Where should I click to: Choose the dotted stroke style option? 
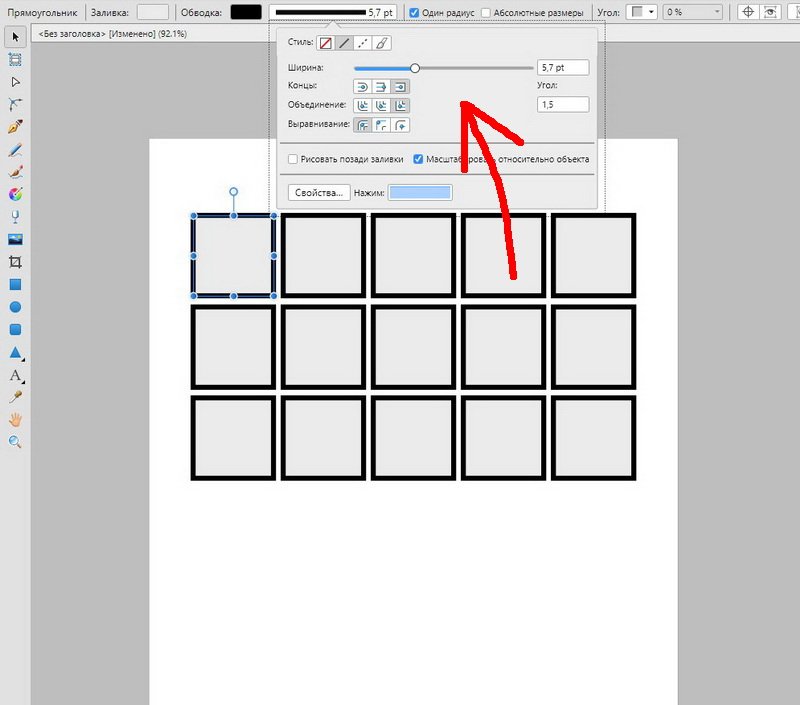(x=363, y=43)
